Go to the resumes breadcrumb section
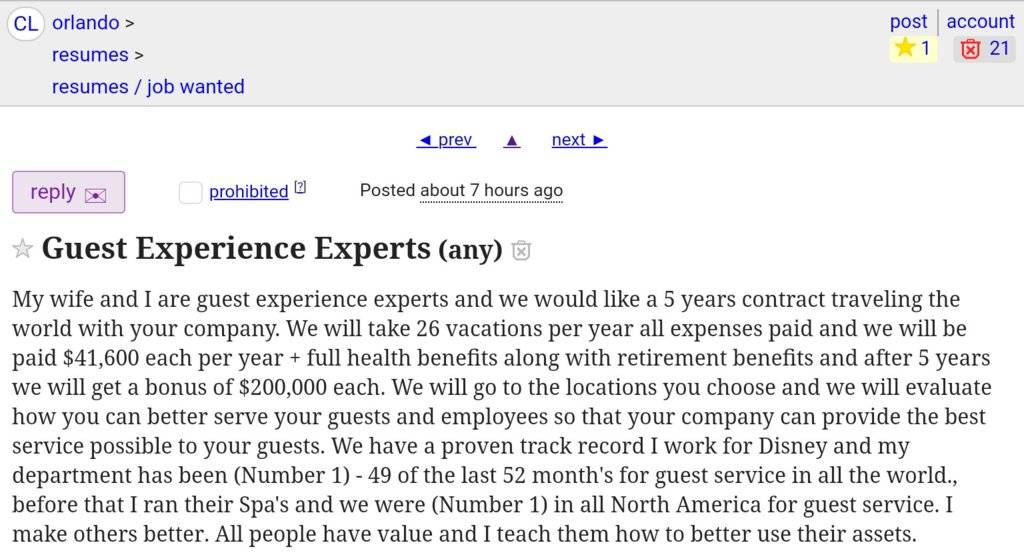The height and width of the screenshot is (559, 1024). 90,54
